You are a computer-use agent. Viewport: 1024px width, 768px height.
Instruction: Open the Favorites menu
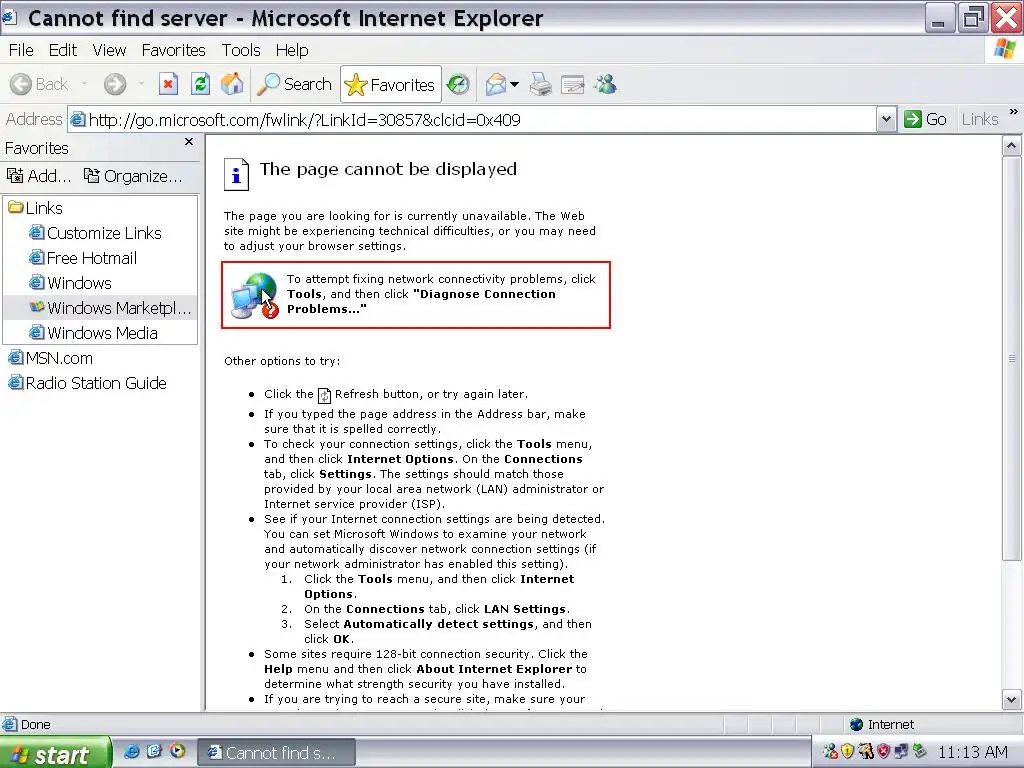coord(173,50)
